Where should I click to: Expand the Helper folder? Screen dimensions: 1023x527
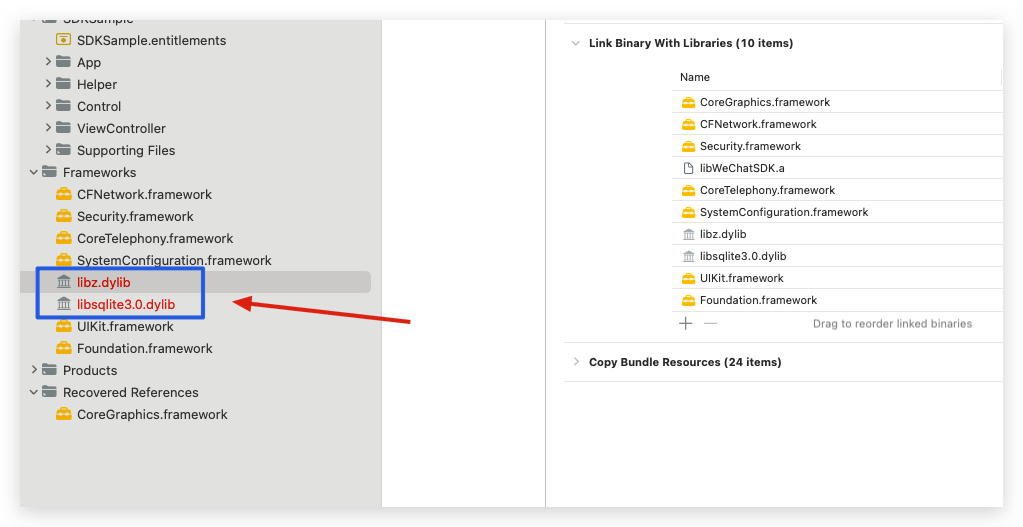pyautogui.click(x=48, y=84)
